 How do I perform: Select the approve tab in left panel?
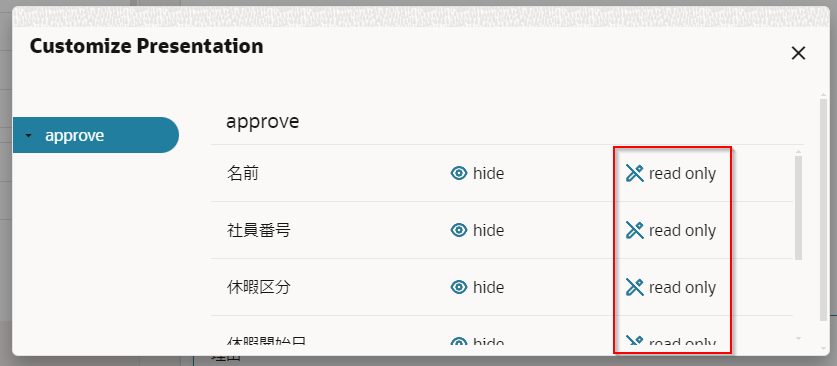click(96, 135)
